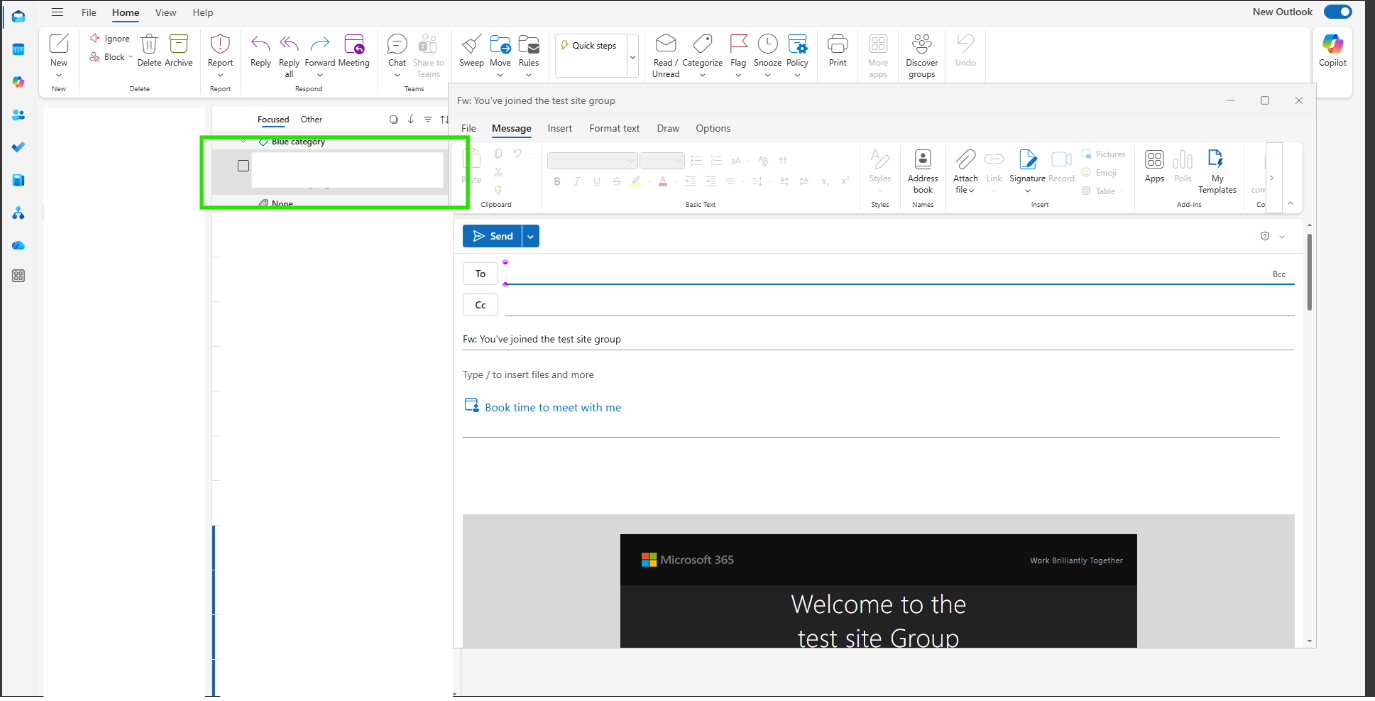Click the Print icon in the Home ribbon
Image resolution: width=1375 pixels, height=701 pixels.
838,50
